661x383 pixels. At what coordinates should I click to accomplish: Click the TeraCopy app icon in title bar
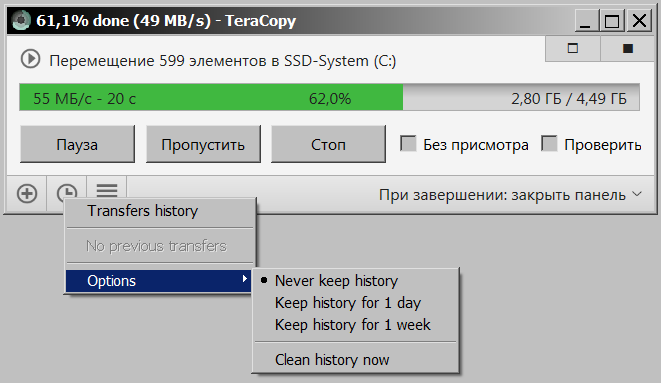pos(21,20)
